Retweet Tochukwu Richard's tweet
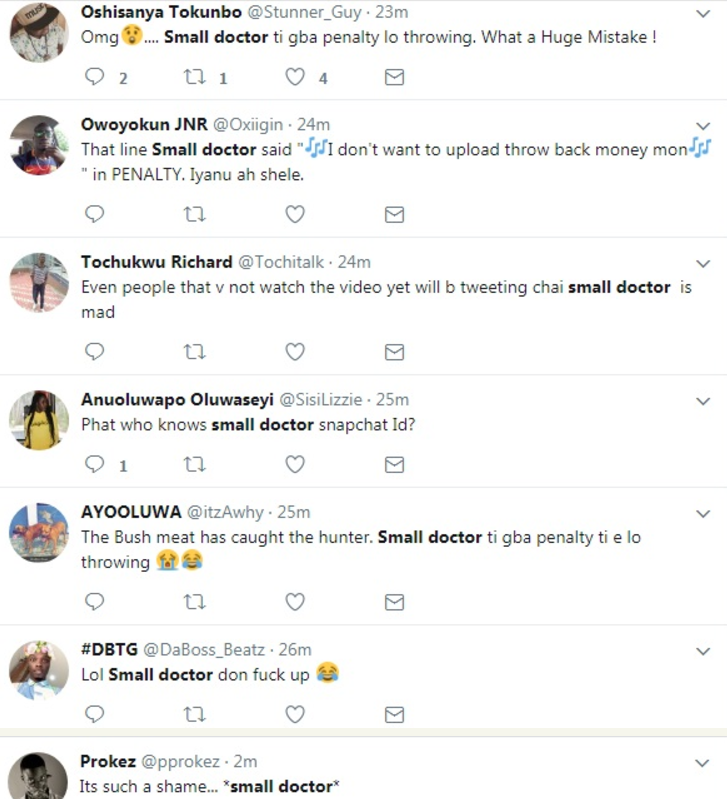727x799 pixels. (x=195, y=351)
